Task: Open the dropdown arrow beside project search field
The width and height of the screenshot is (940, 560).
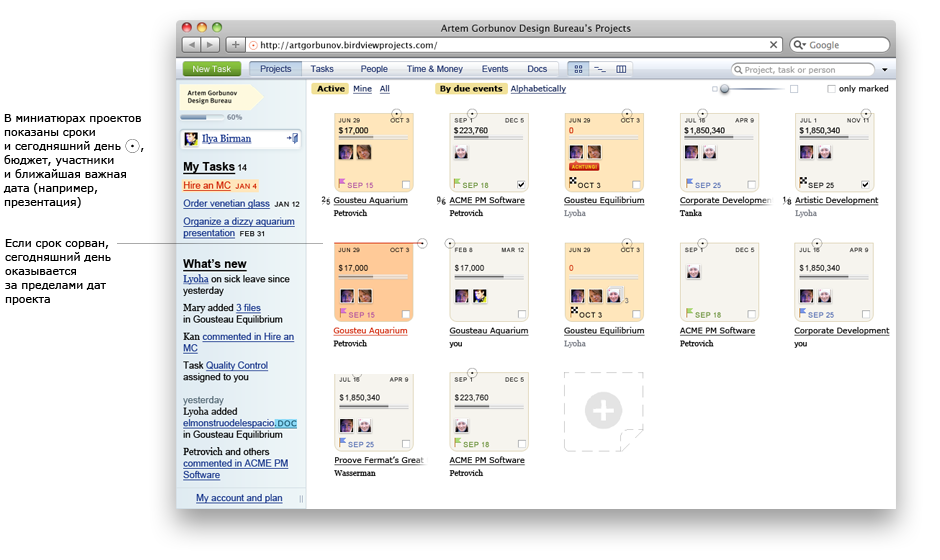Action: tap(884, 70)
